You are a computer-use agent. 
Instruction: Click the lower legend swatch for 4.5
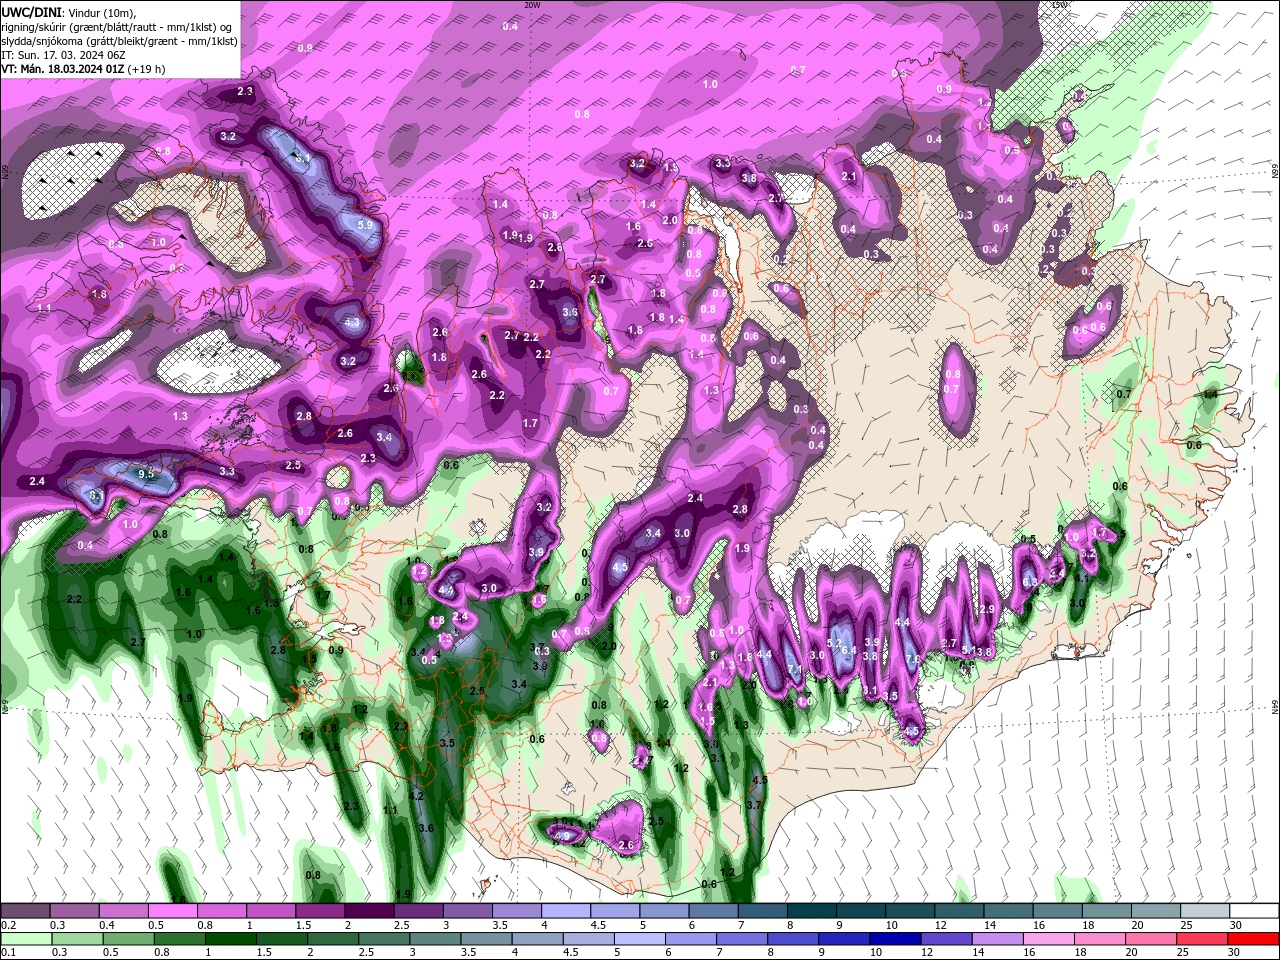[x=590, y=939]
